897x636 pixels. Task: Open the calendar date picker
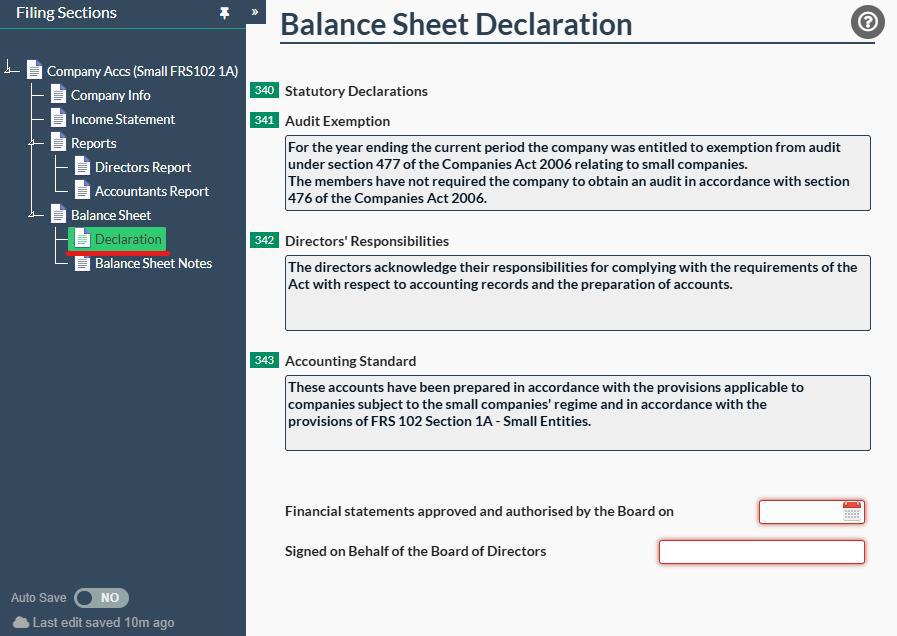point(851,511)
